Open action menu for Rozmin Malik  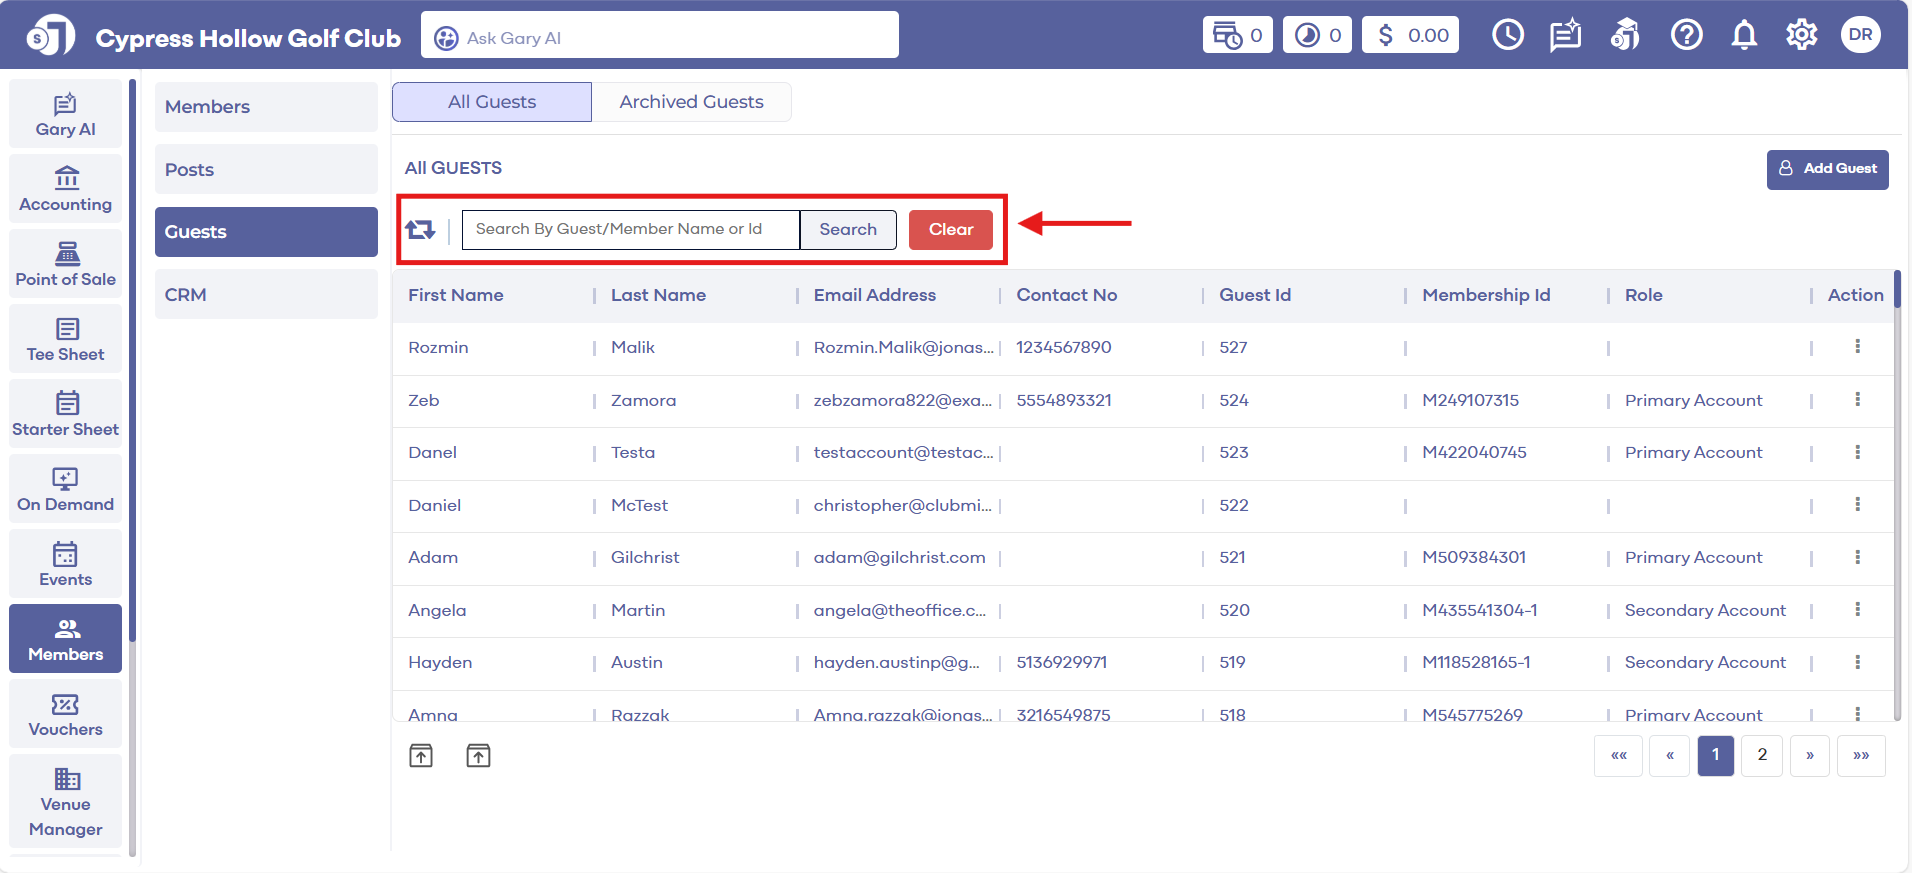tap(1857, 347)
